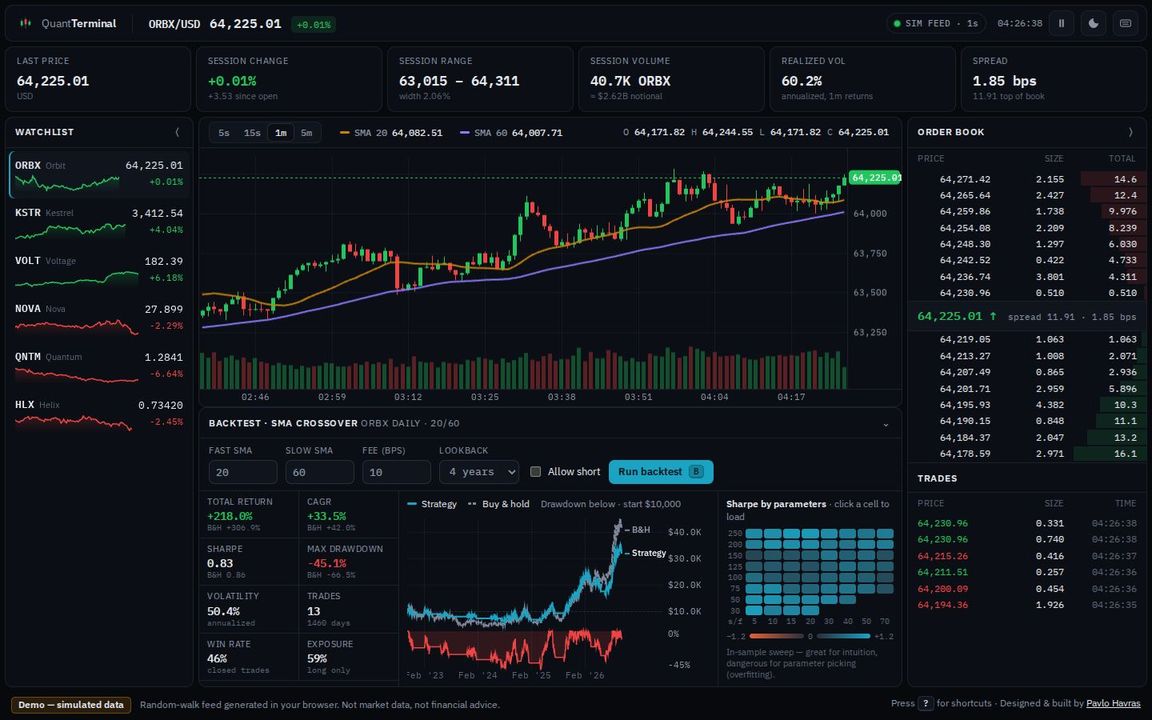Image resolution: width=1152 pixels, height=720 pixels.
Task: Click the +0.01% header change badge
Action: coord(314,24)
